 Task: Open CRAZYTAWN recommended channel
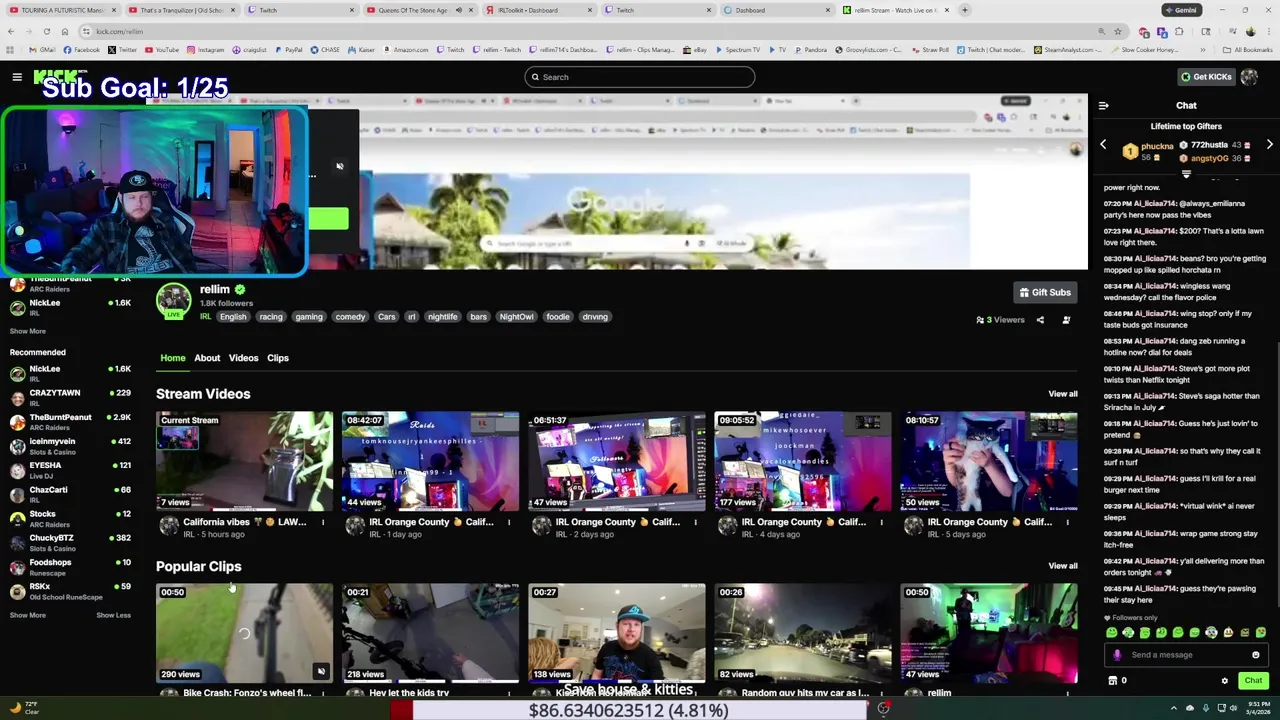[70, 398]
